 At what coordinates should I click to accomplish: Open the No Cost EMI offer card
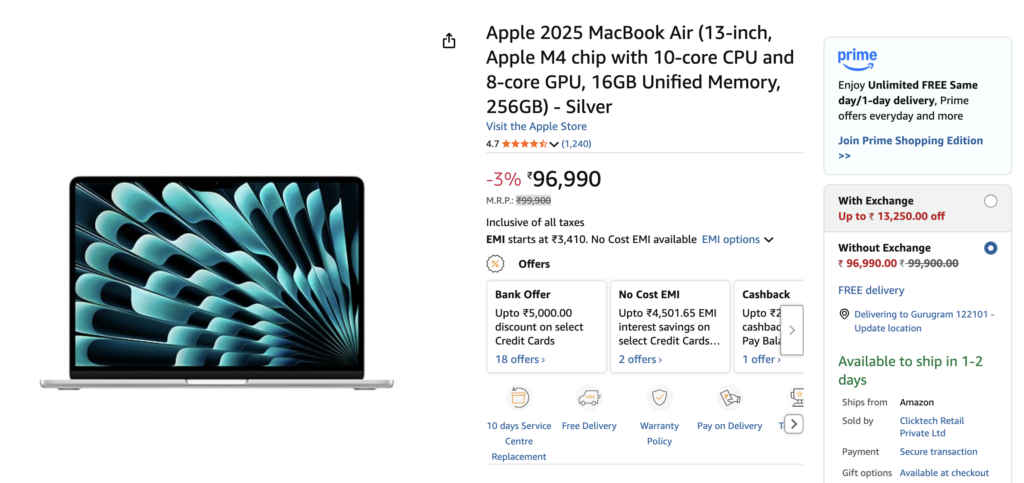[x=669, y=327]
